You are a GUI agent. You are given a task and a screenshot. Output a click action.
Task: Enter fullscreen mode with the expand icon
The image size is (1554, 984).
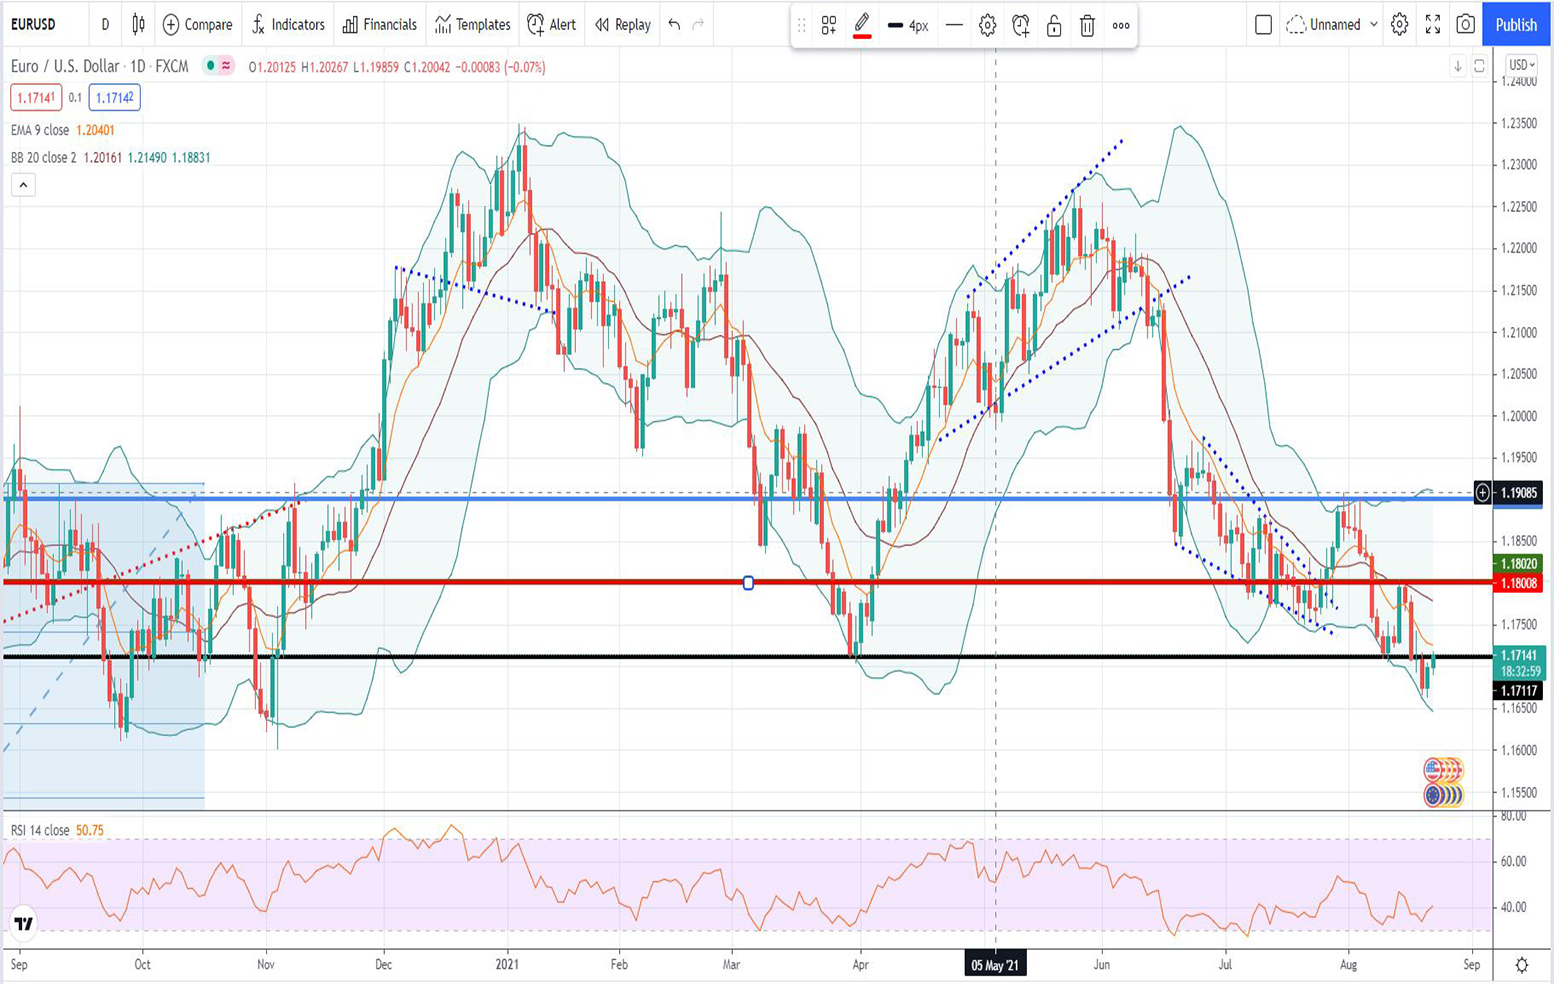1432,24
